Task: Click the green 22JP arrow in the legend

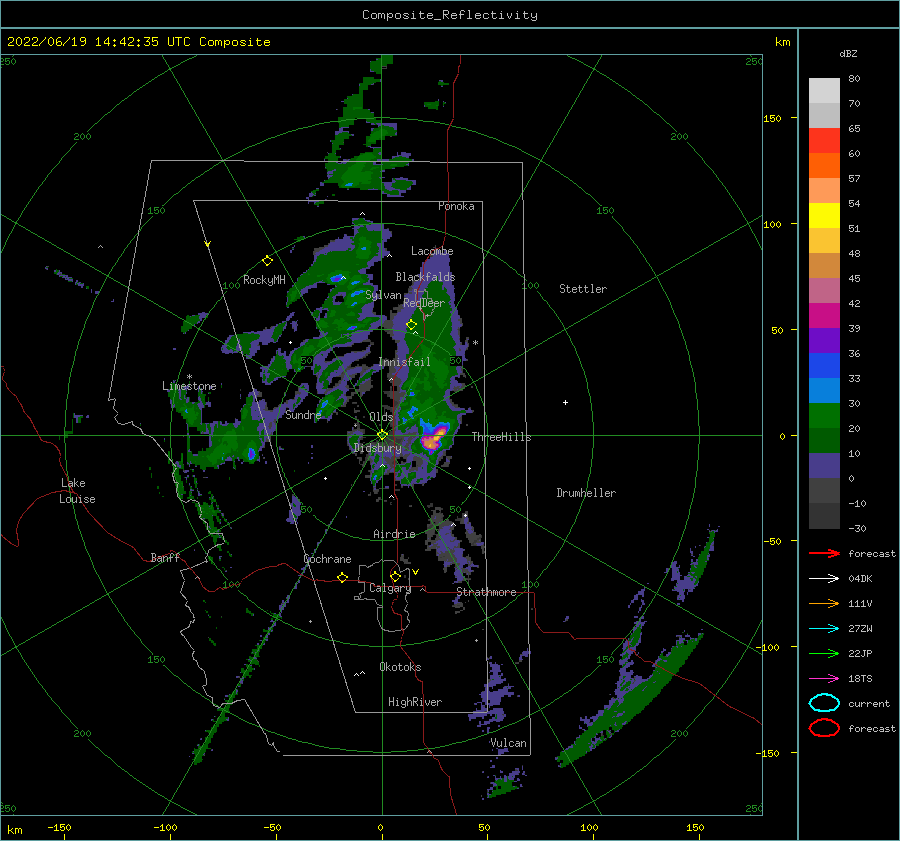Action: 824,653
